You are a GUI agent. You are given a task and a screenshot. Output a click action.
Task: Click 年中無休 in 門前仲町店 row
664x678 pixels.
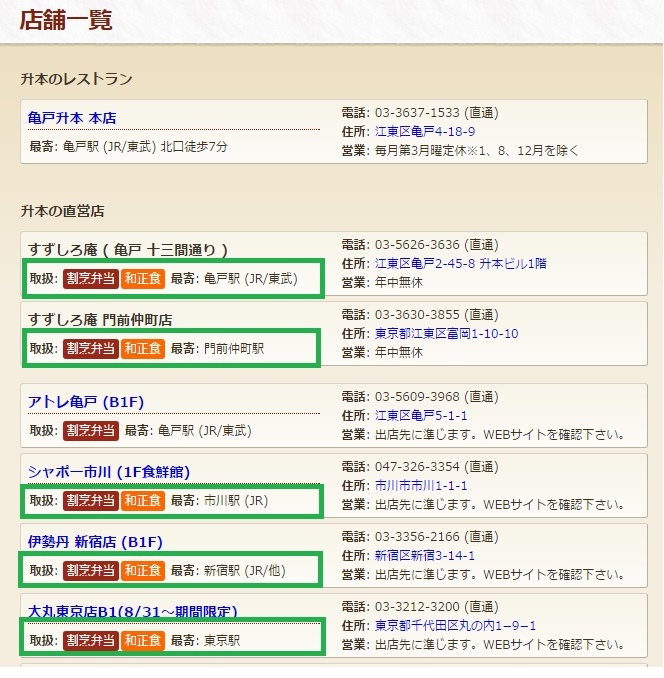coord(399,352)
